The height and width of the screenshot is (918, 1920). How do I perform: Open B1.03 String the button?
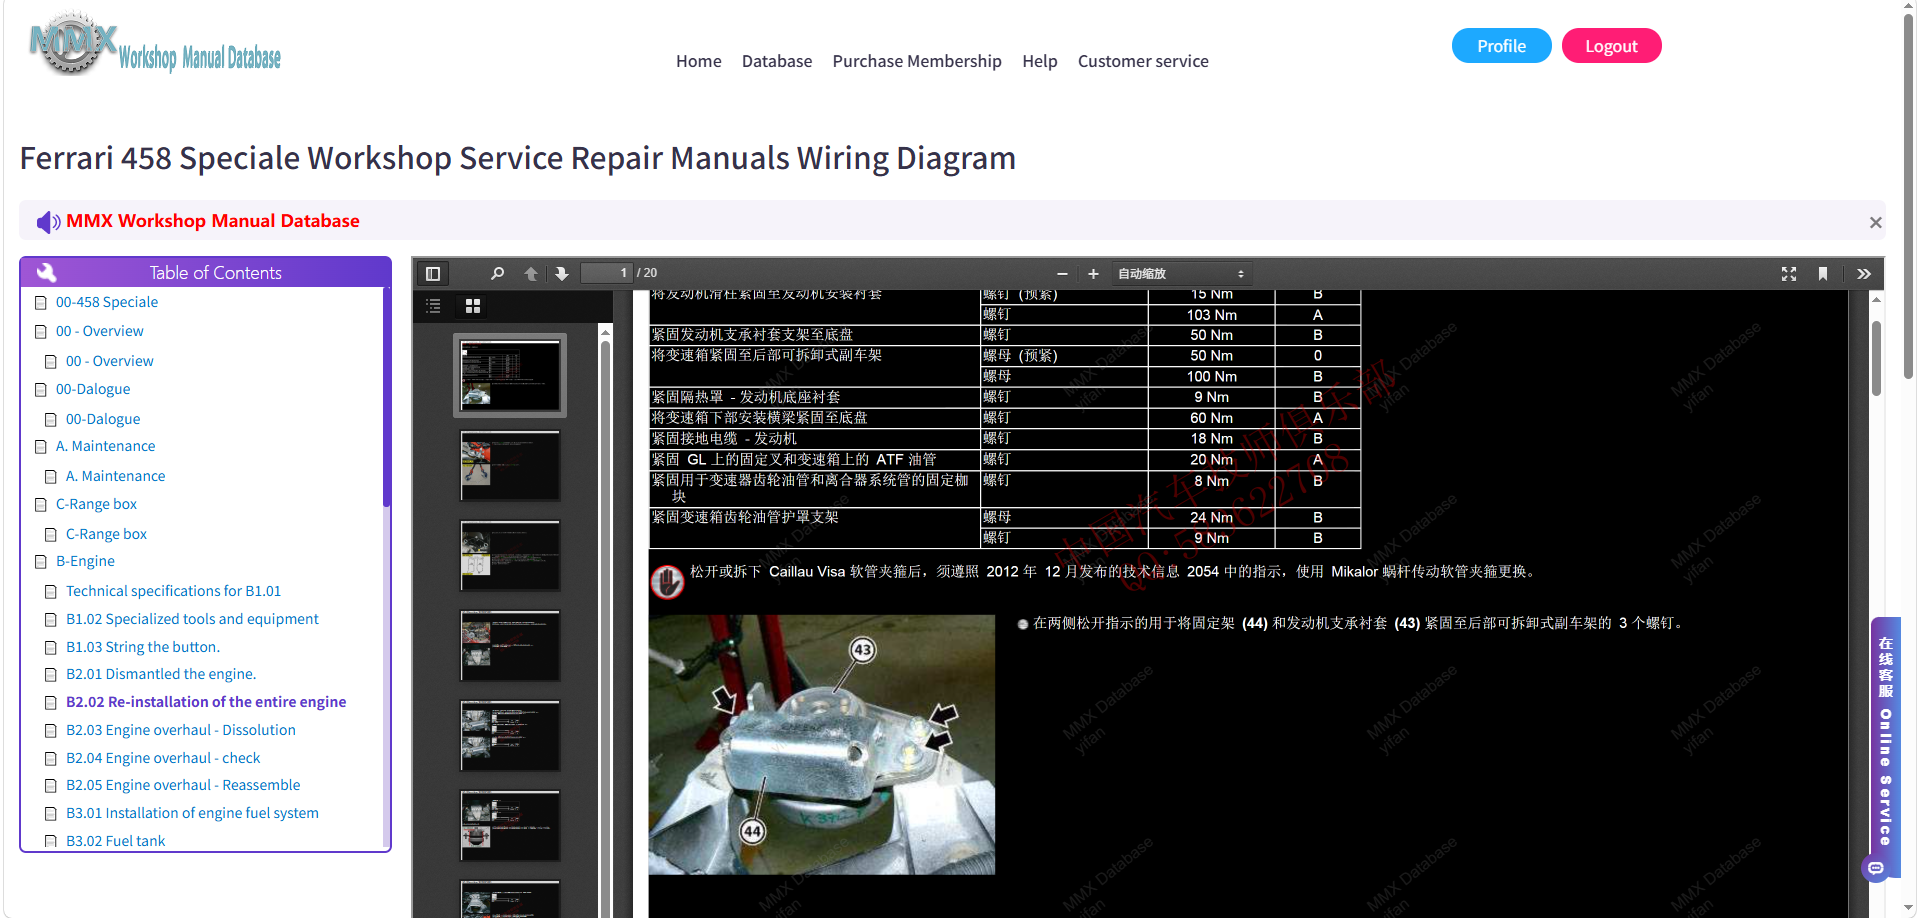142,648
